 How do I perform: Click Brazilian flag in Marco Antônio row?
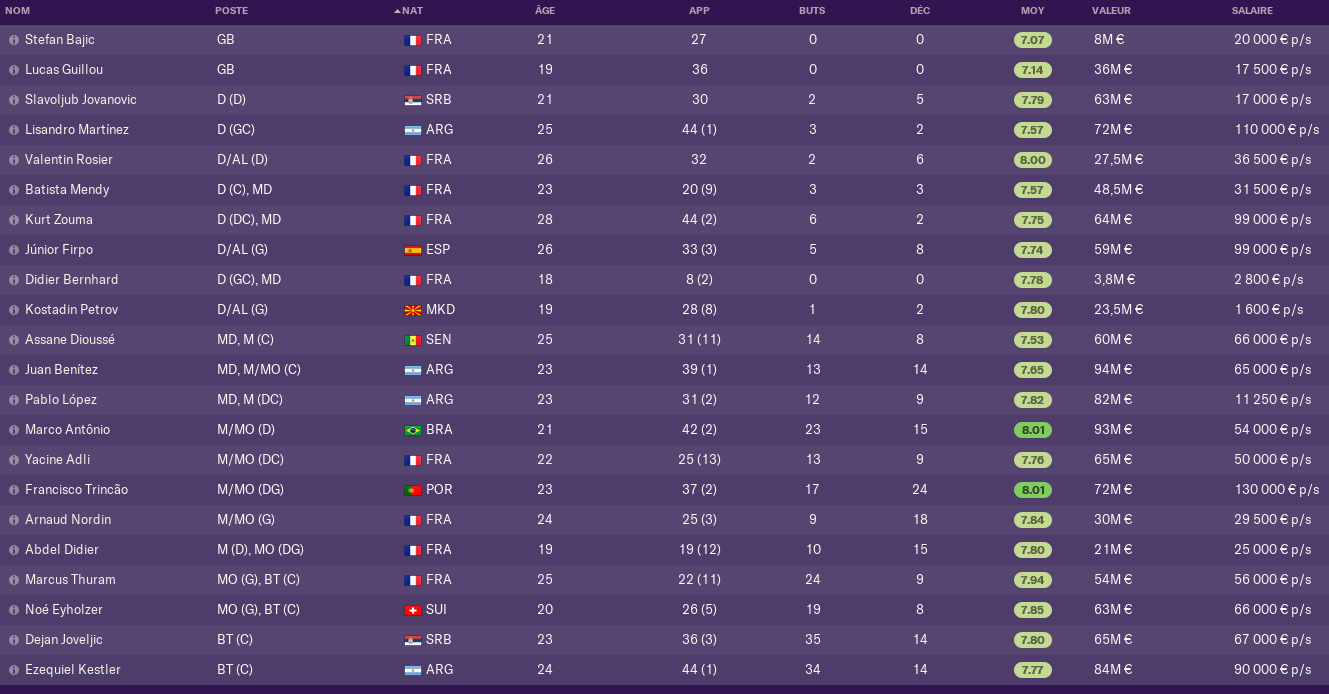(412, 430)
